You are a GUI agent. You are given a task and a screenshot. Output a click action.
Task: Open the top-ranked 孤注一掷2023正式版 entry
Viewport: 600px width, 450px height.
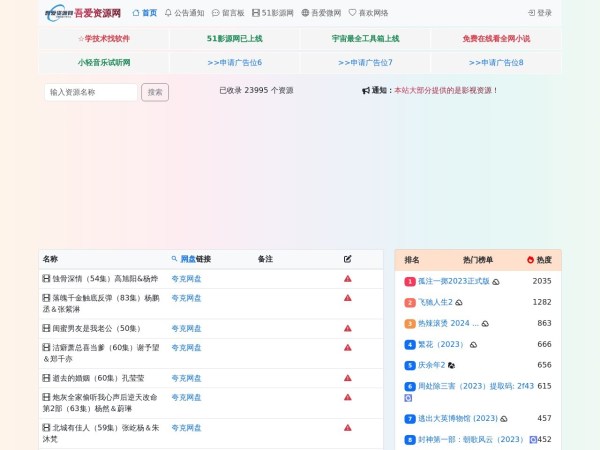click(x=454, y=281)
